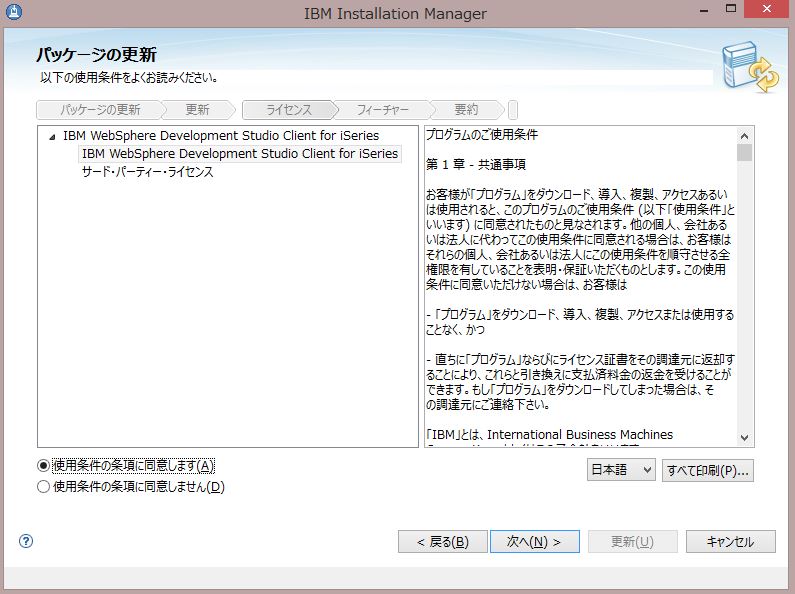Viewport: 795px width, 594px height.
Task: Click the 更新(U) button
Action: [x=632, y=542]
